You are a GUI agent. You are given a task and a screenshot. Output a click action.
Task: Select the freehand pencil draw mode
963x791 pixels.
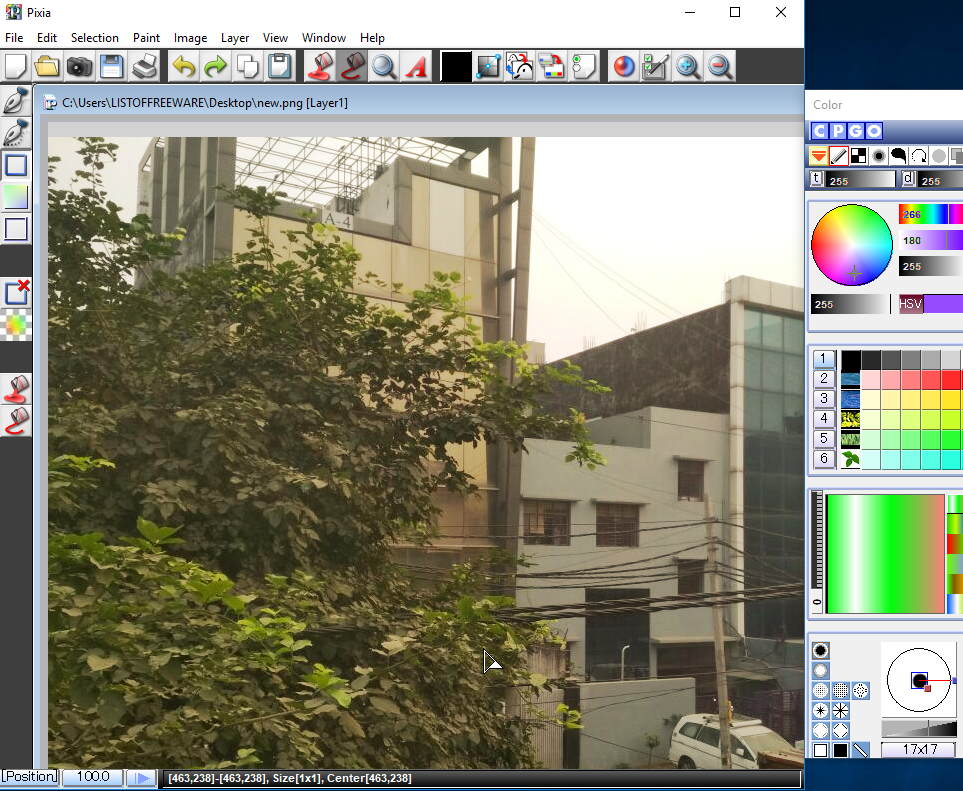(838, 156)
